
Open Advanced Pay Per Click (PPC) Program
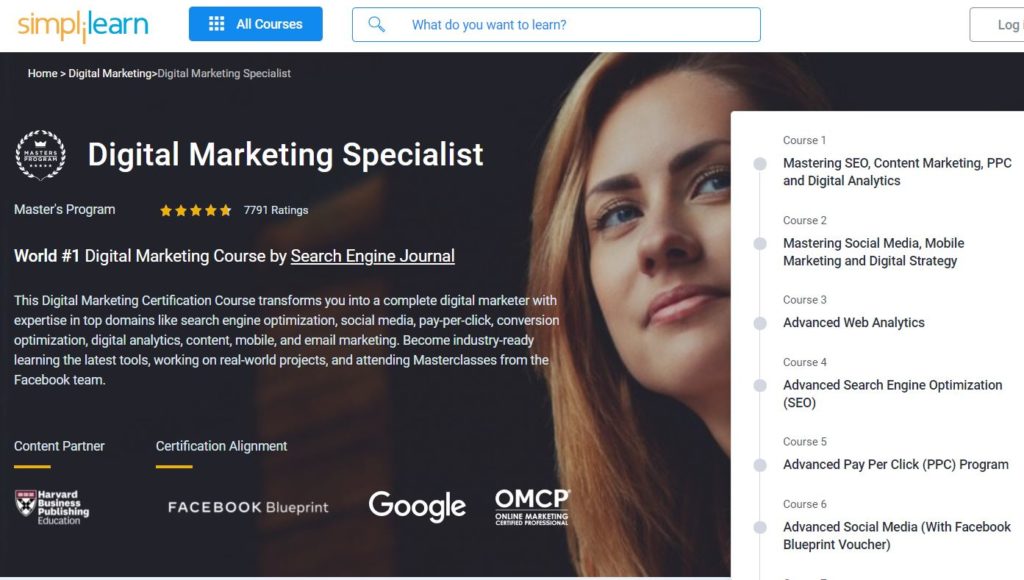pos(896,464)
